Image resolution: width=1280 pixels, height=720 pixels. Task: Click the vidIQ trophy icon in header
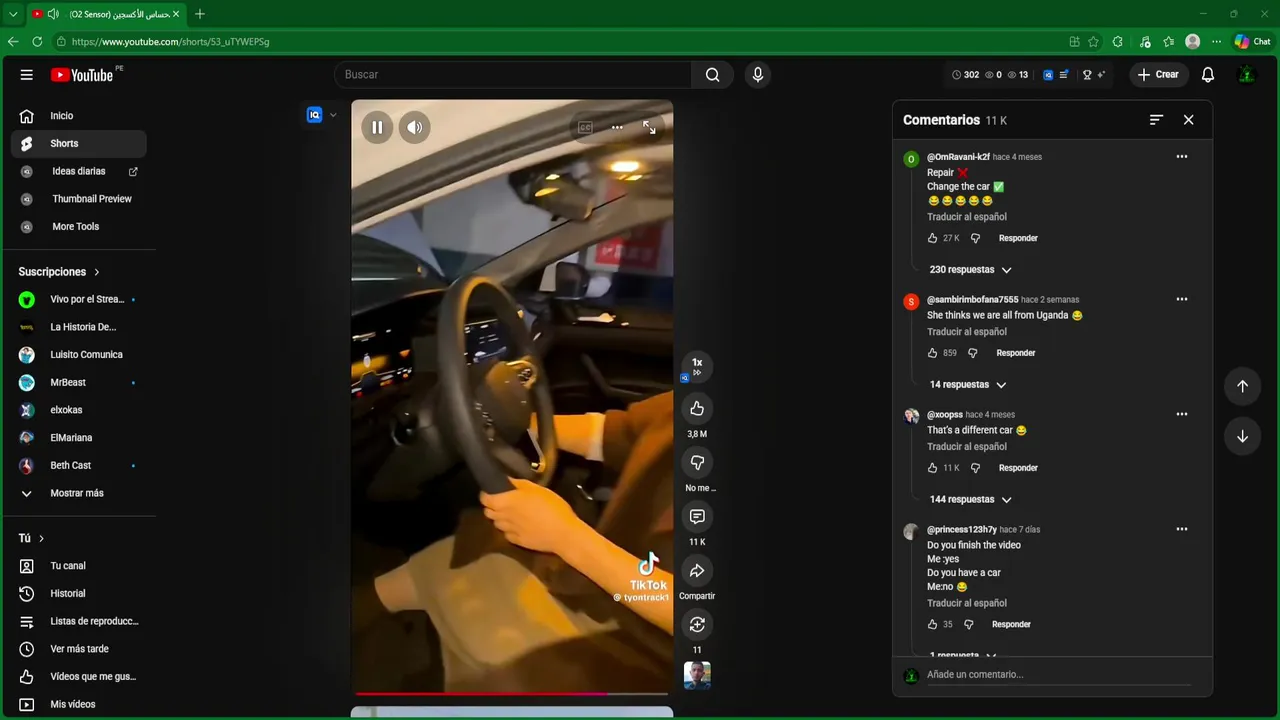point(1087,75)
